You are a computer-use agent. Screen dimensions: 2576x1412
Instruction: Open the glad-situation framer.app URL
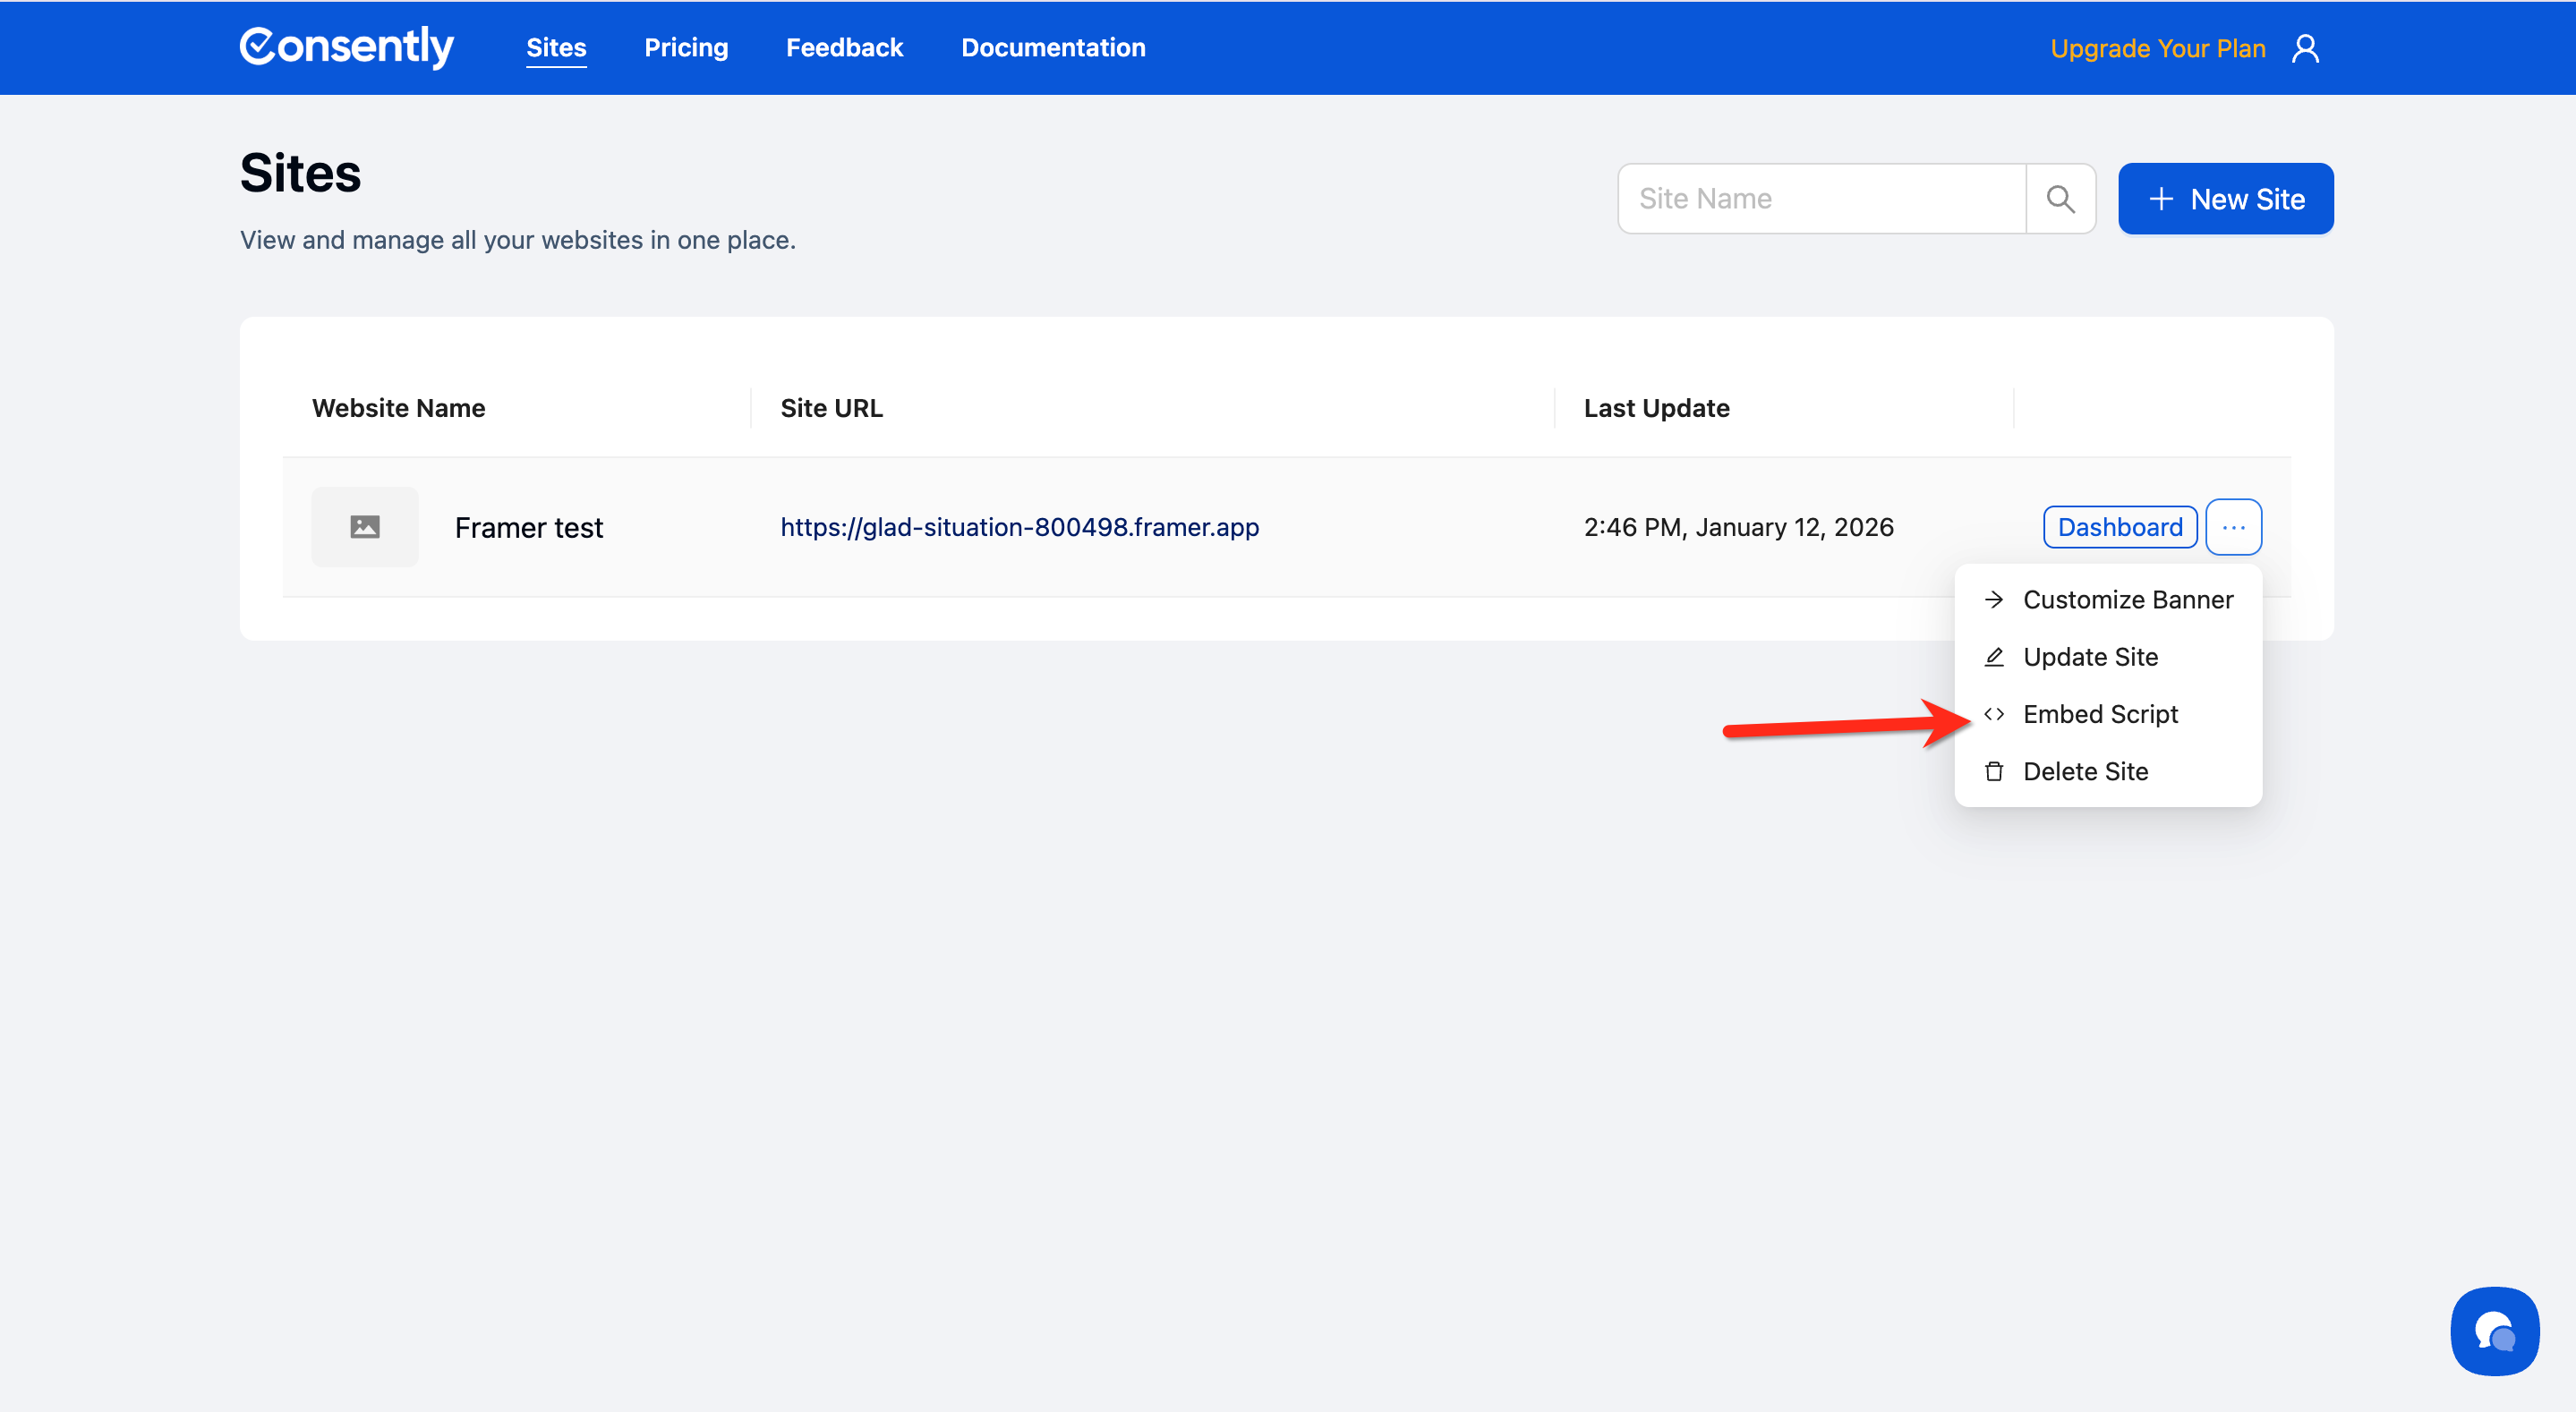1019,527
